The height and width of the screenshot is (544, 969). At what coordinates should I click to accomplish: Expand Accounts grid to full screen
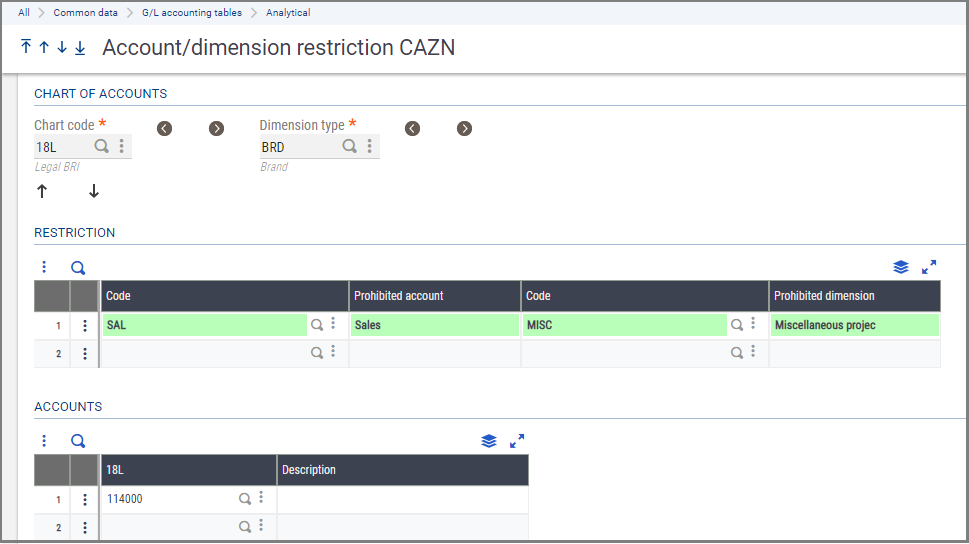coord(517,440)
